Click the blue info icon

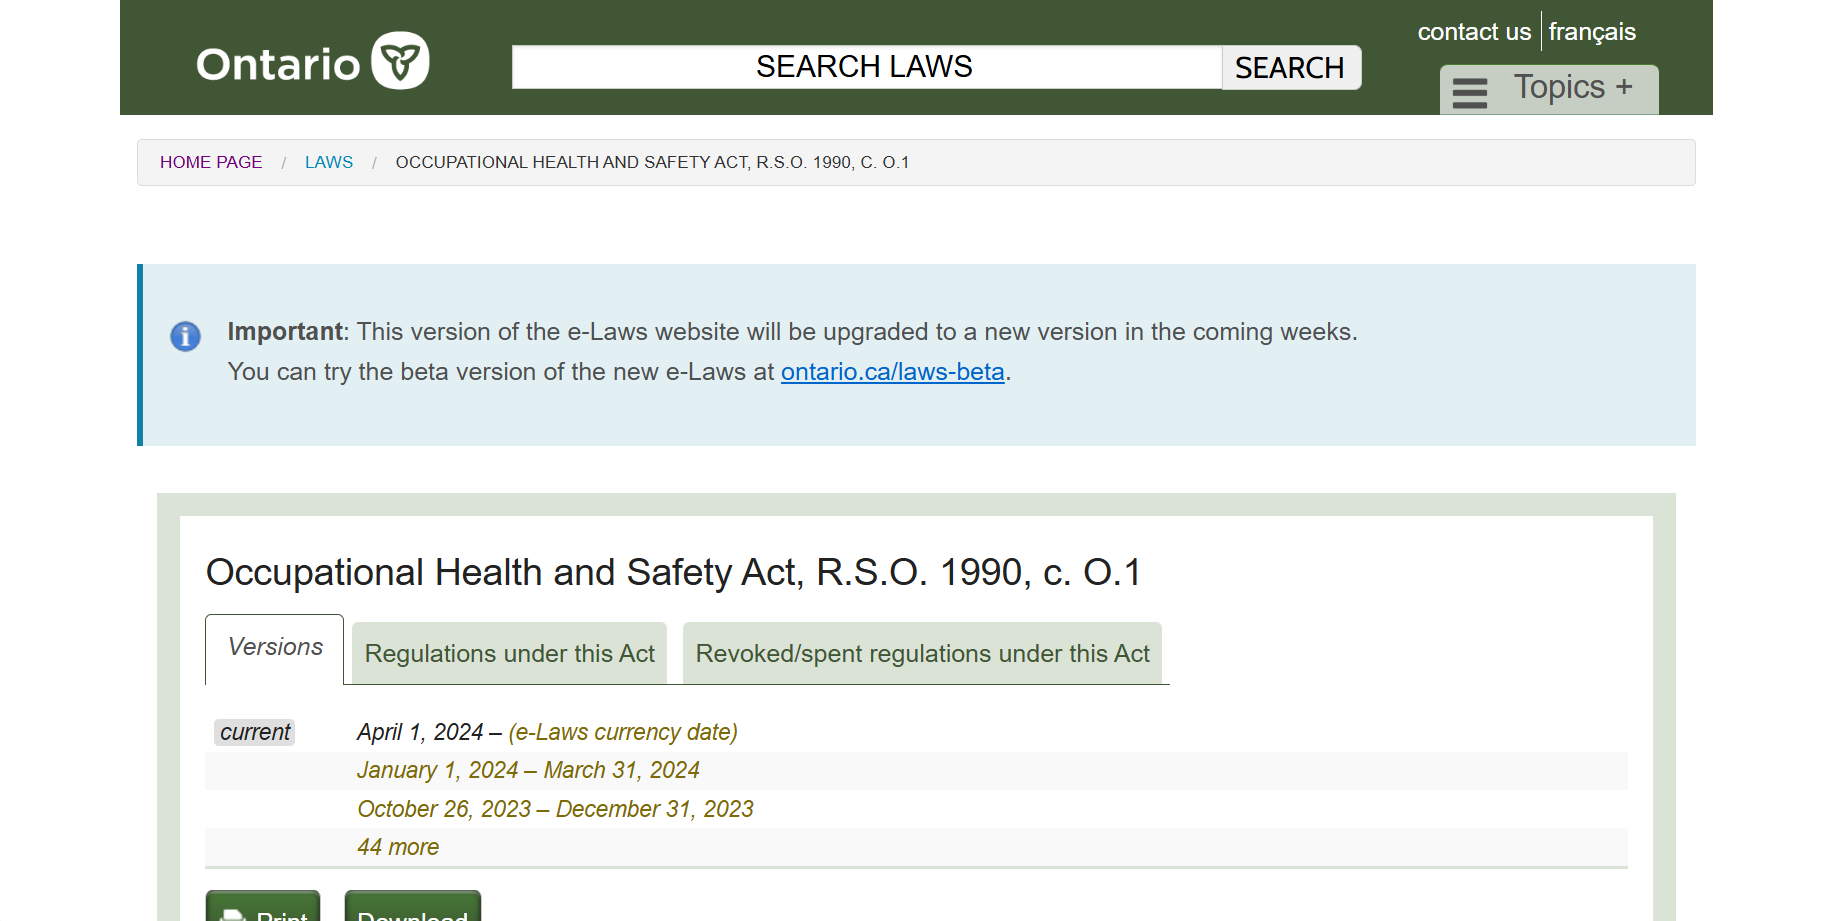185,337
